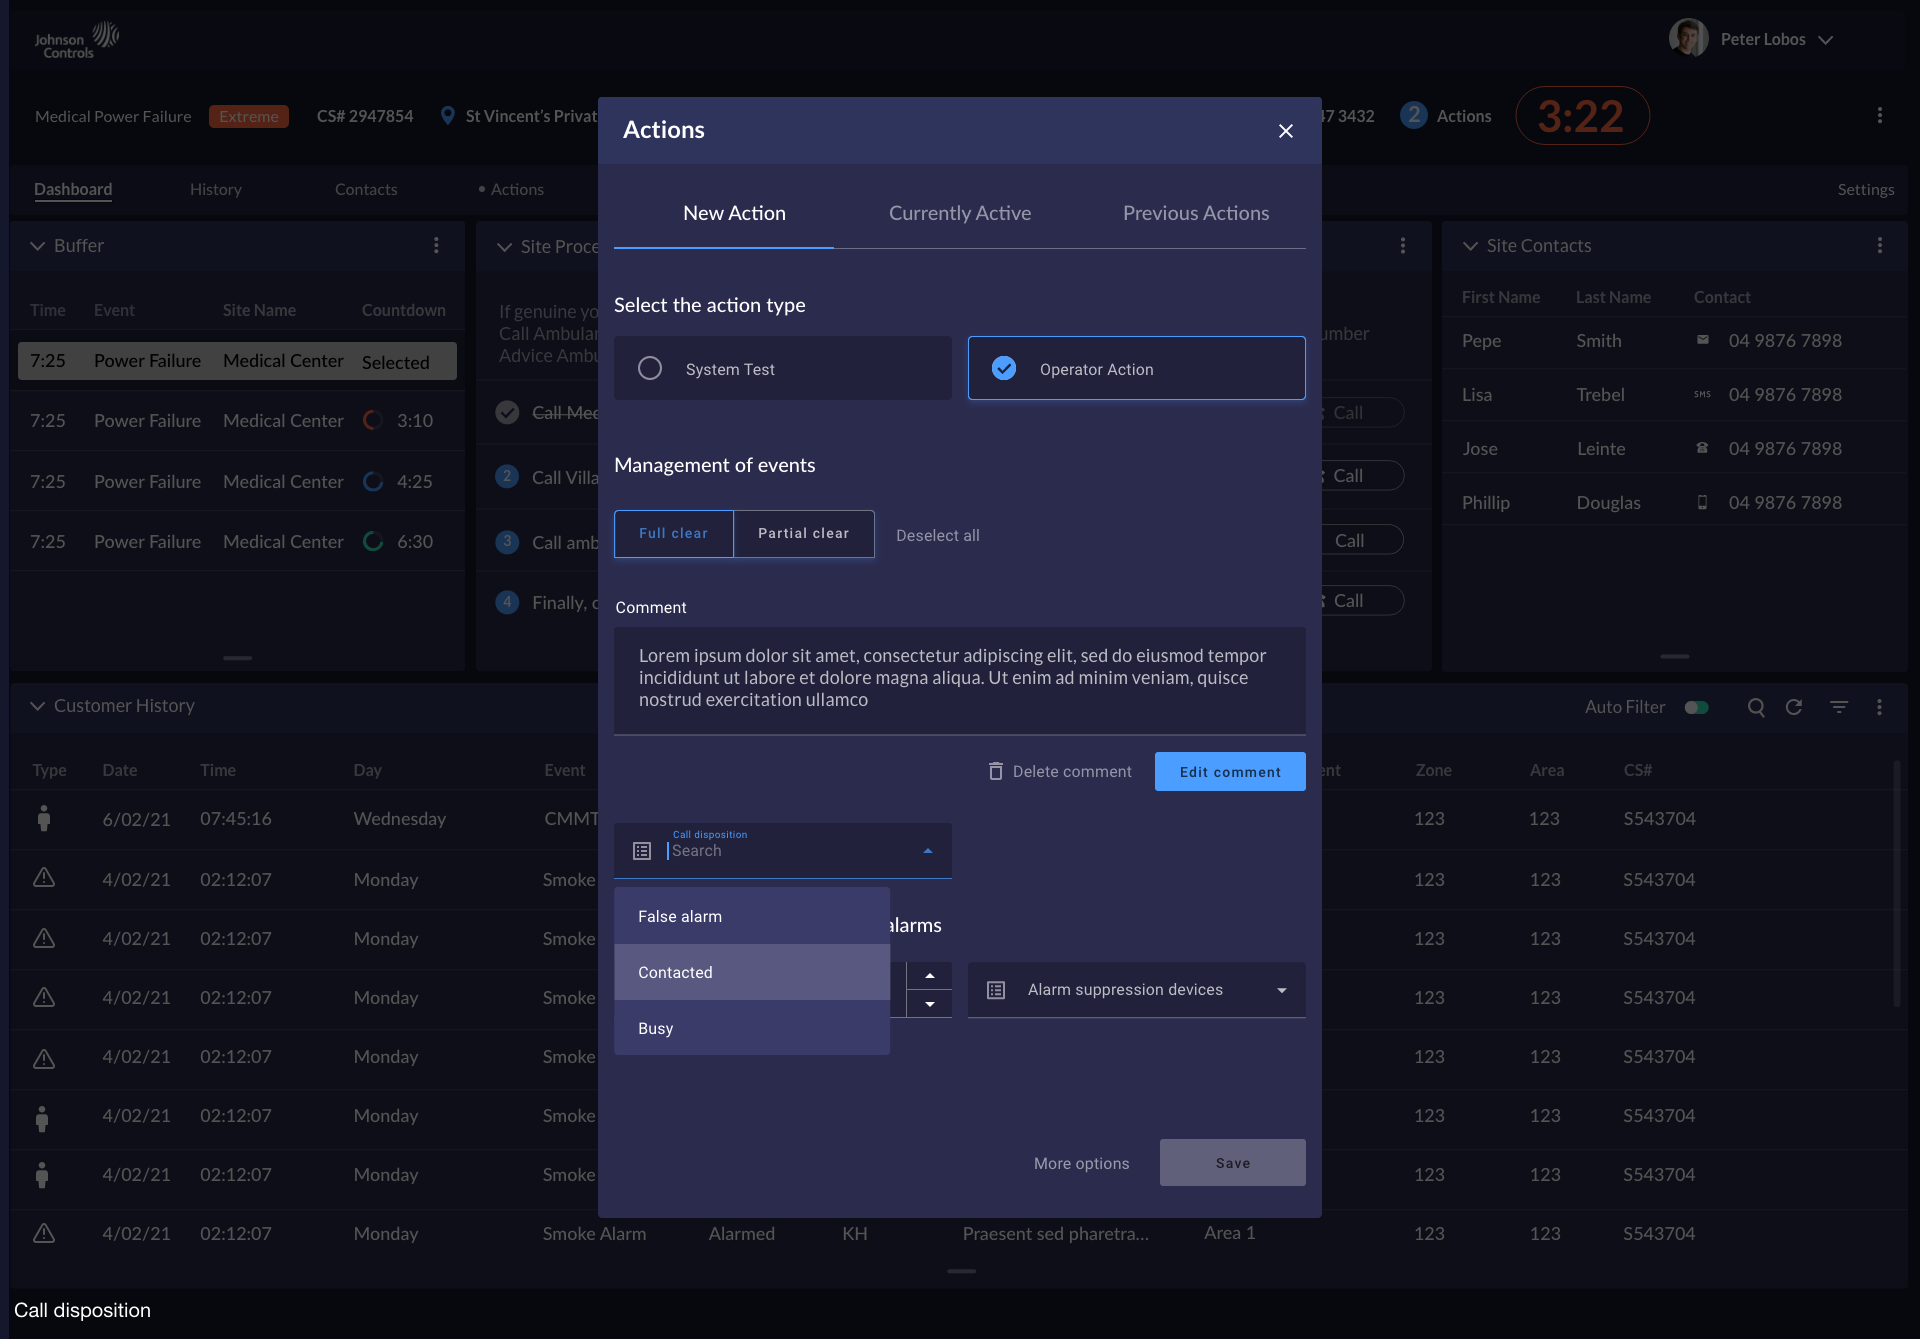Click the search icon in Customer History
This screenshot has height=1339, width=1920.
tap(1756, 707)
